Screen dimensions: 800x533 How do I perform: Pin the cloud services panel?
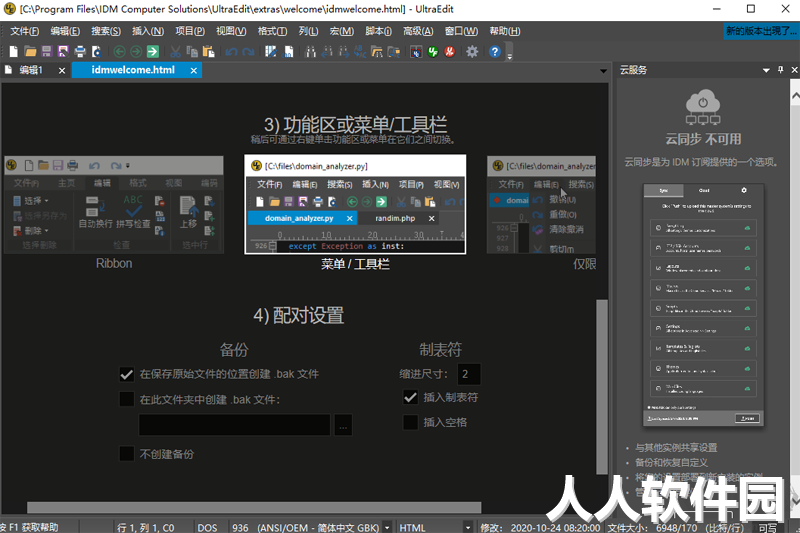click(781, 70)
